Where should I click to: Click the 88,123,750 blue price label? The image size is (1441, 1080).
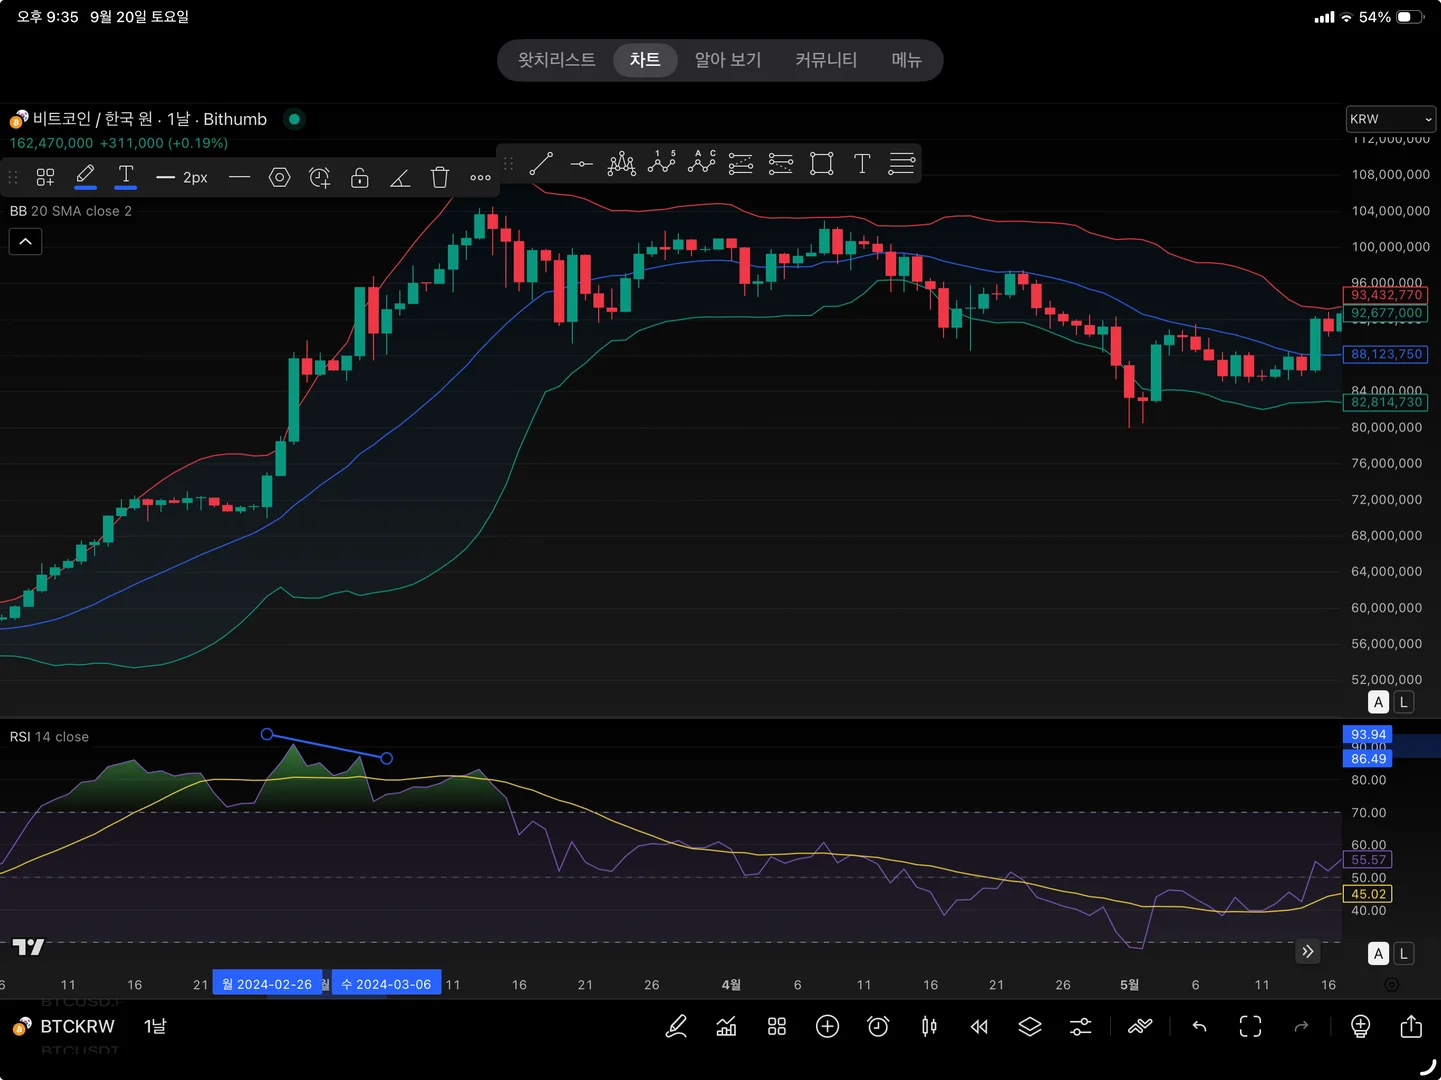(1386, 354)
